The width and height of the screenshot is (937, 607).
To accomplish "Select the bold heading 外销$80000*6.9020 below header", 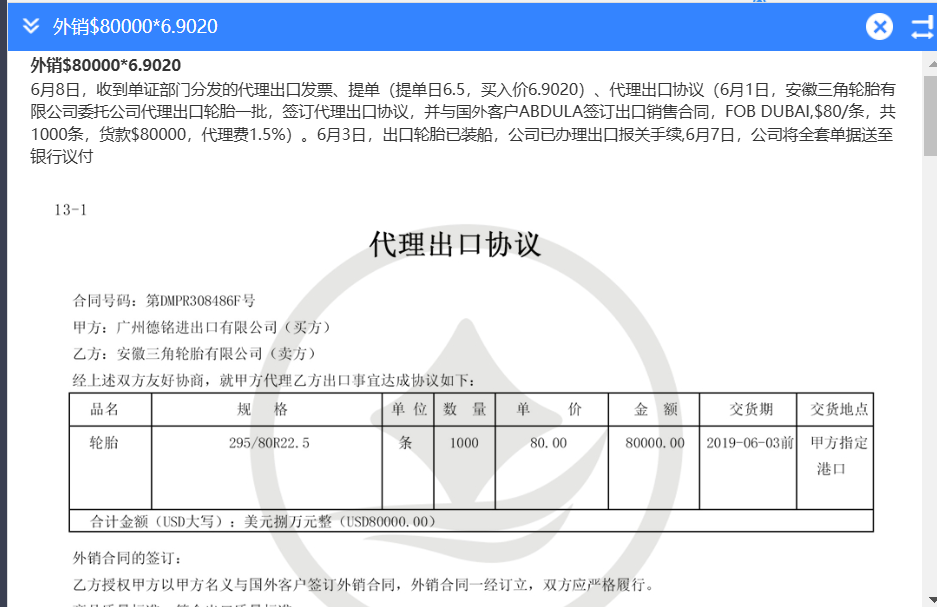I will pos(106,65).
